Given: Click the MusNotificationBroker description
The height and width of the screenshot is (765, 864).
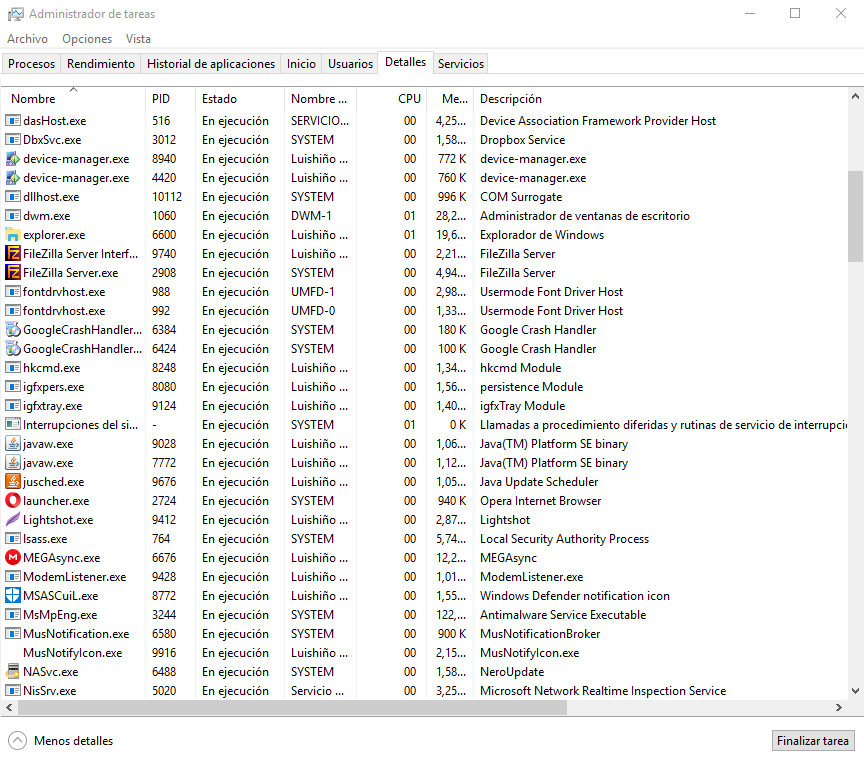Looking at the screenshot, I should coord(540,634).
